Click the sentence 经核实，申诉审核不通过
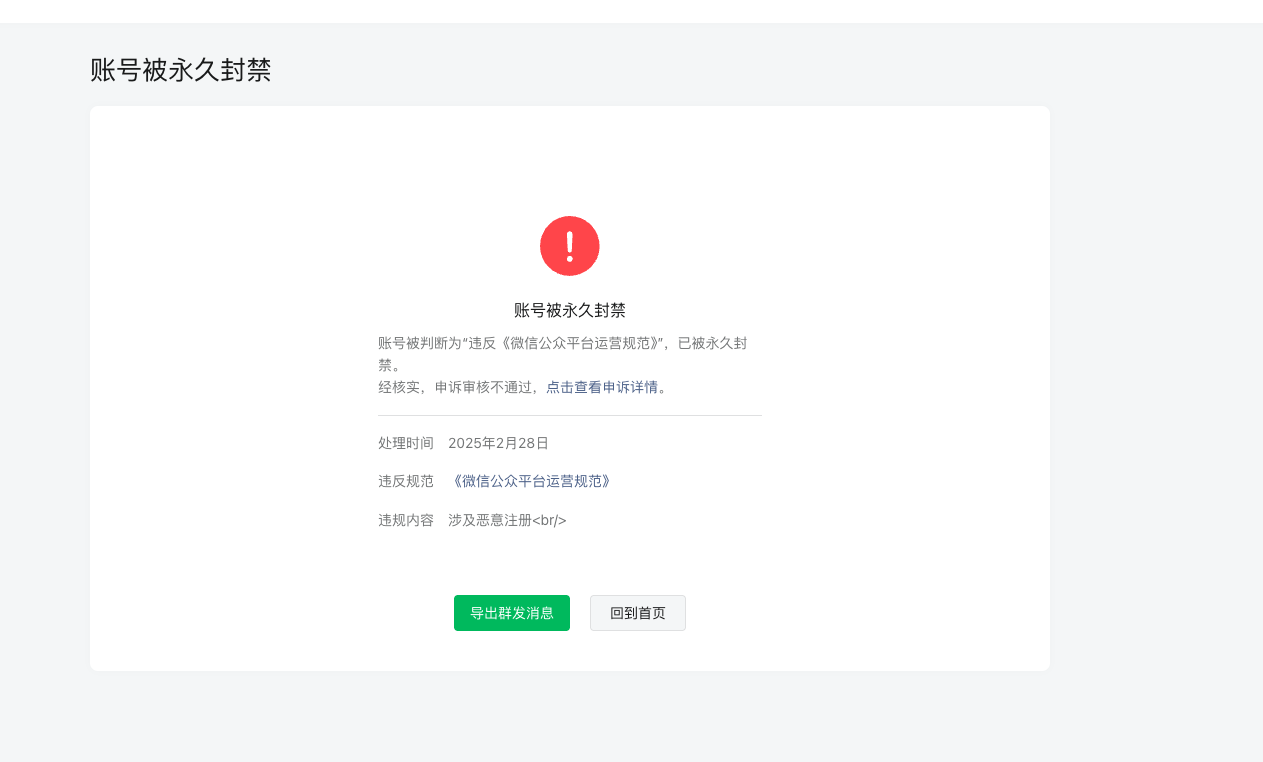Screen dimensions: 1263x762 pyautogui.click(x=459, y=387)
